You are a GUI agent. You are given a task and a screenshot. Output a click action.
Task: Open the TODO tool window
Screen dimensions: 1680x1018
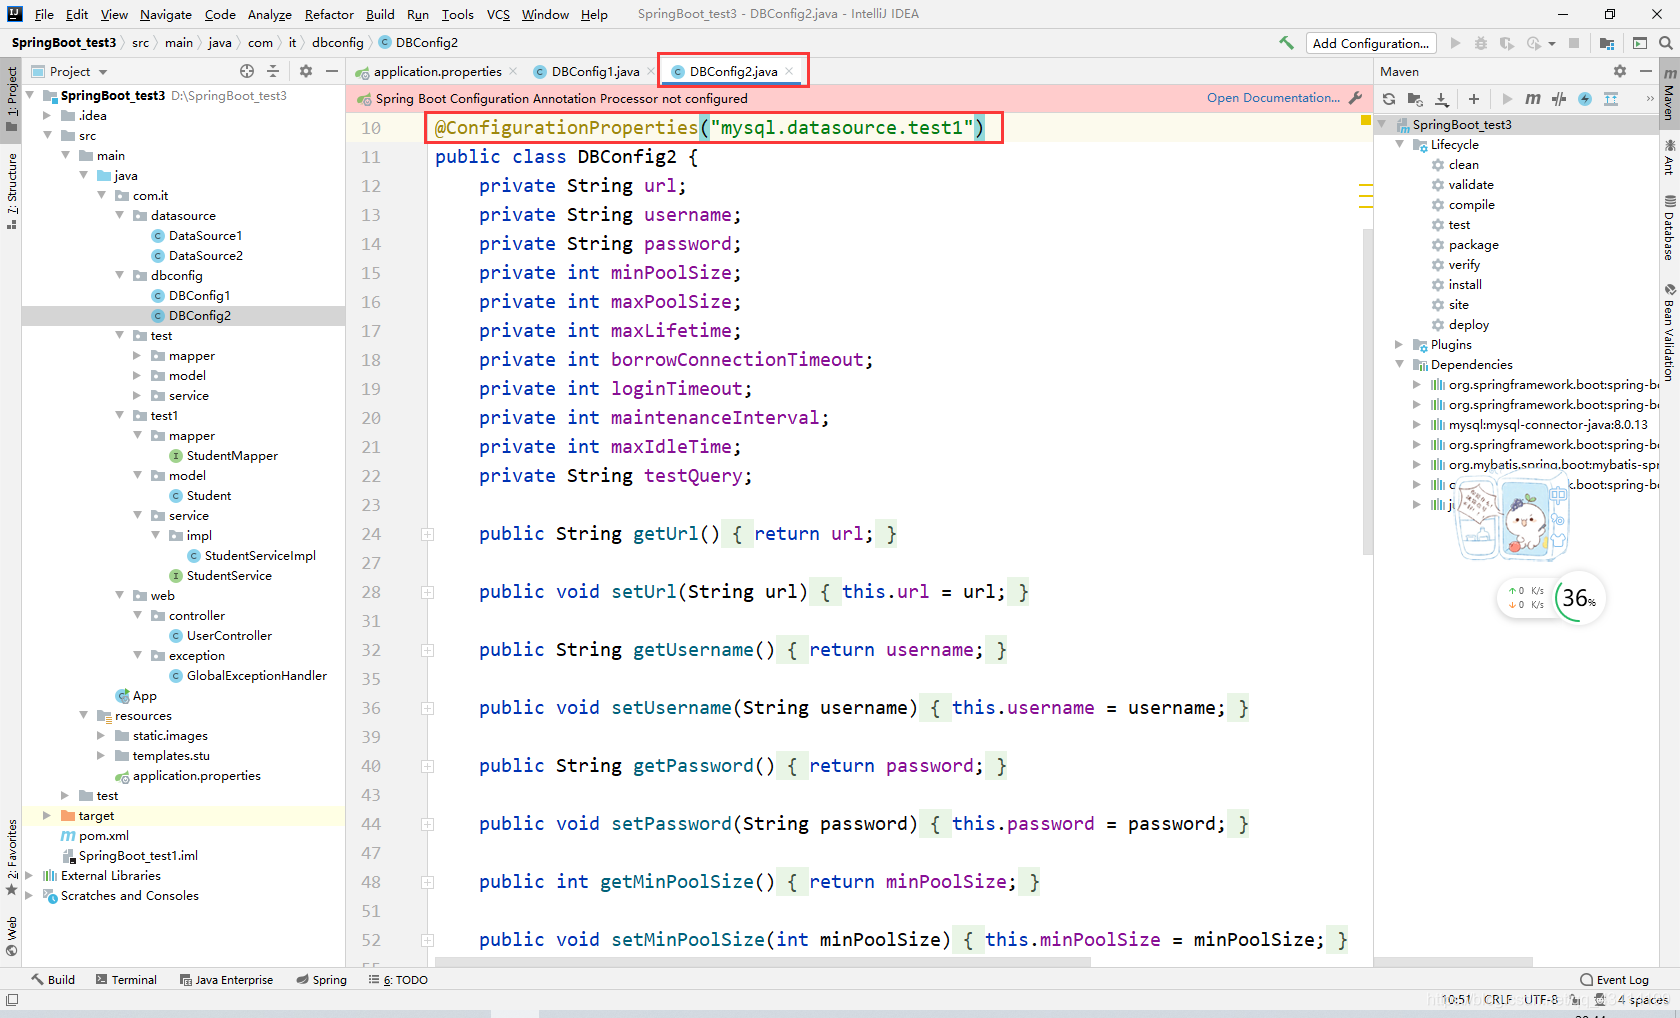(x=398, y=980)
